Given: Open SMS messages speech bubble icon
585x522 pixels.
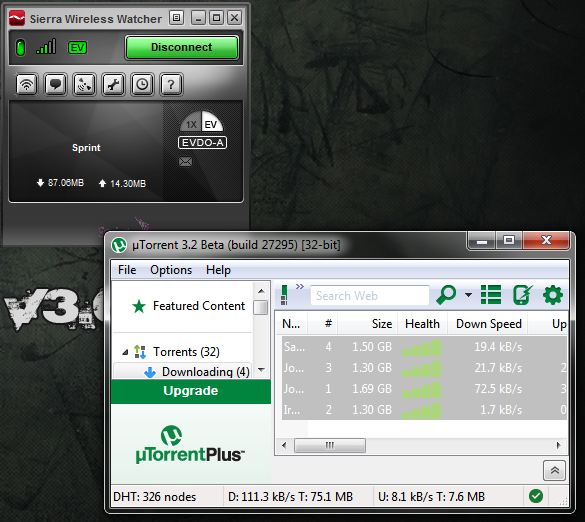Looking at the screenshot, I should pyautogui.click(x=56, y=84).
